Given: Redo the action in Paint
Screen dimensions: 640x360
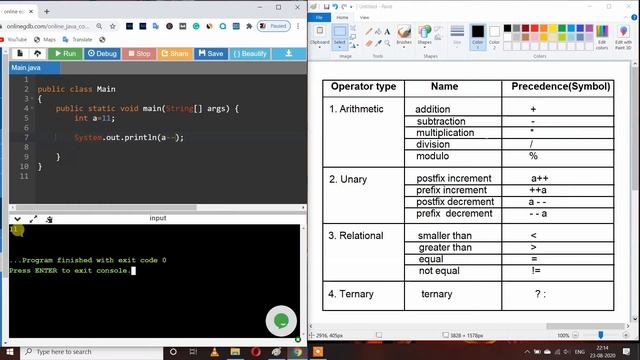Looking at the screenshot, I should pyautogui.click(x=344, y=7).
